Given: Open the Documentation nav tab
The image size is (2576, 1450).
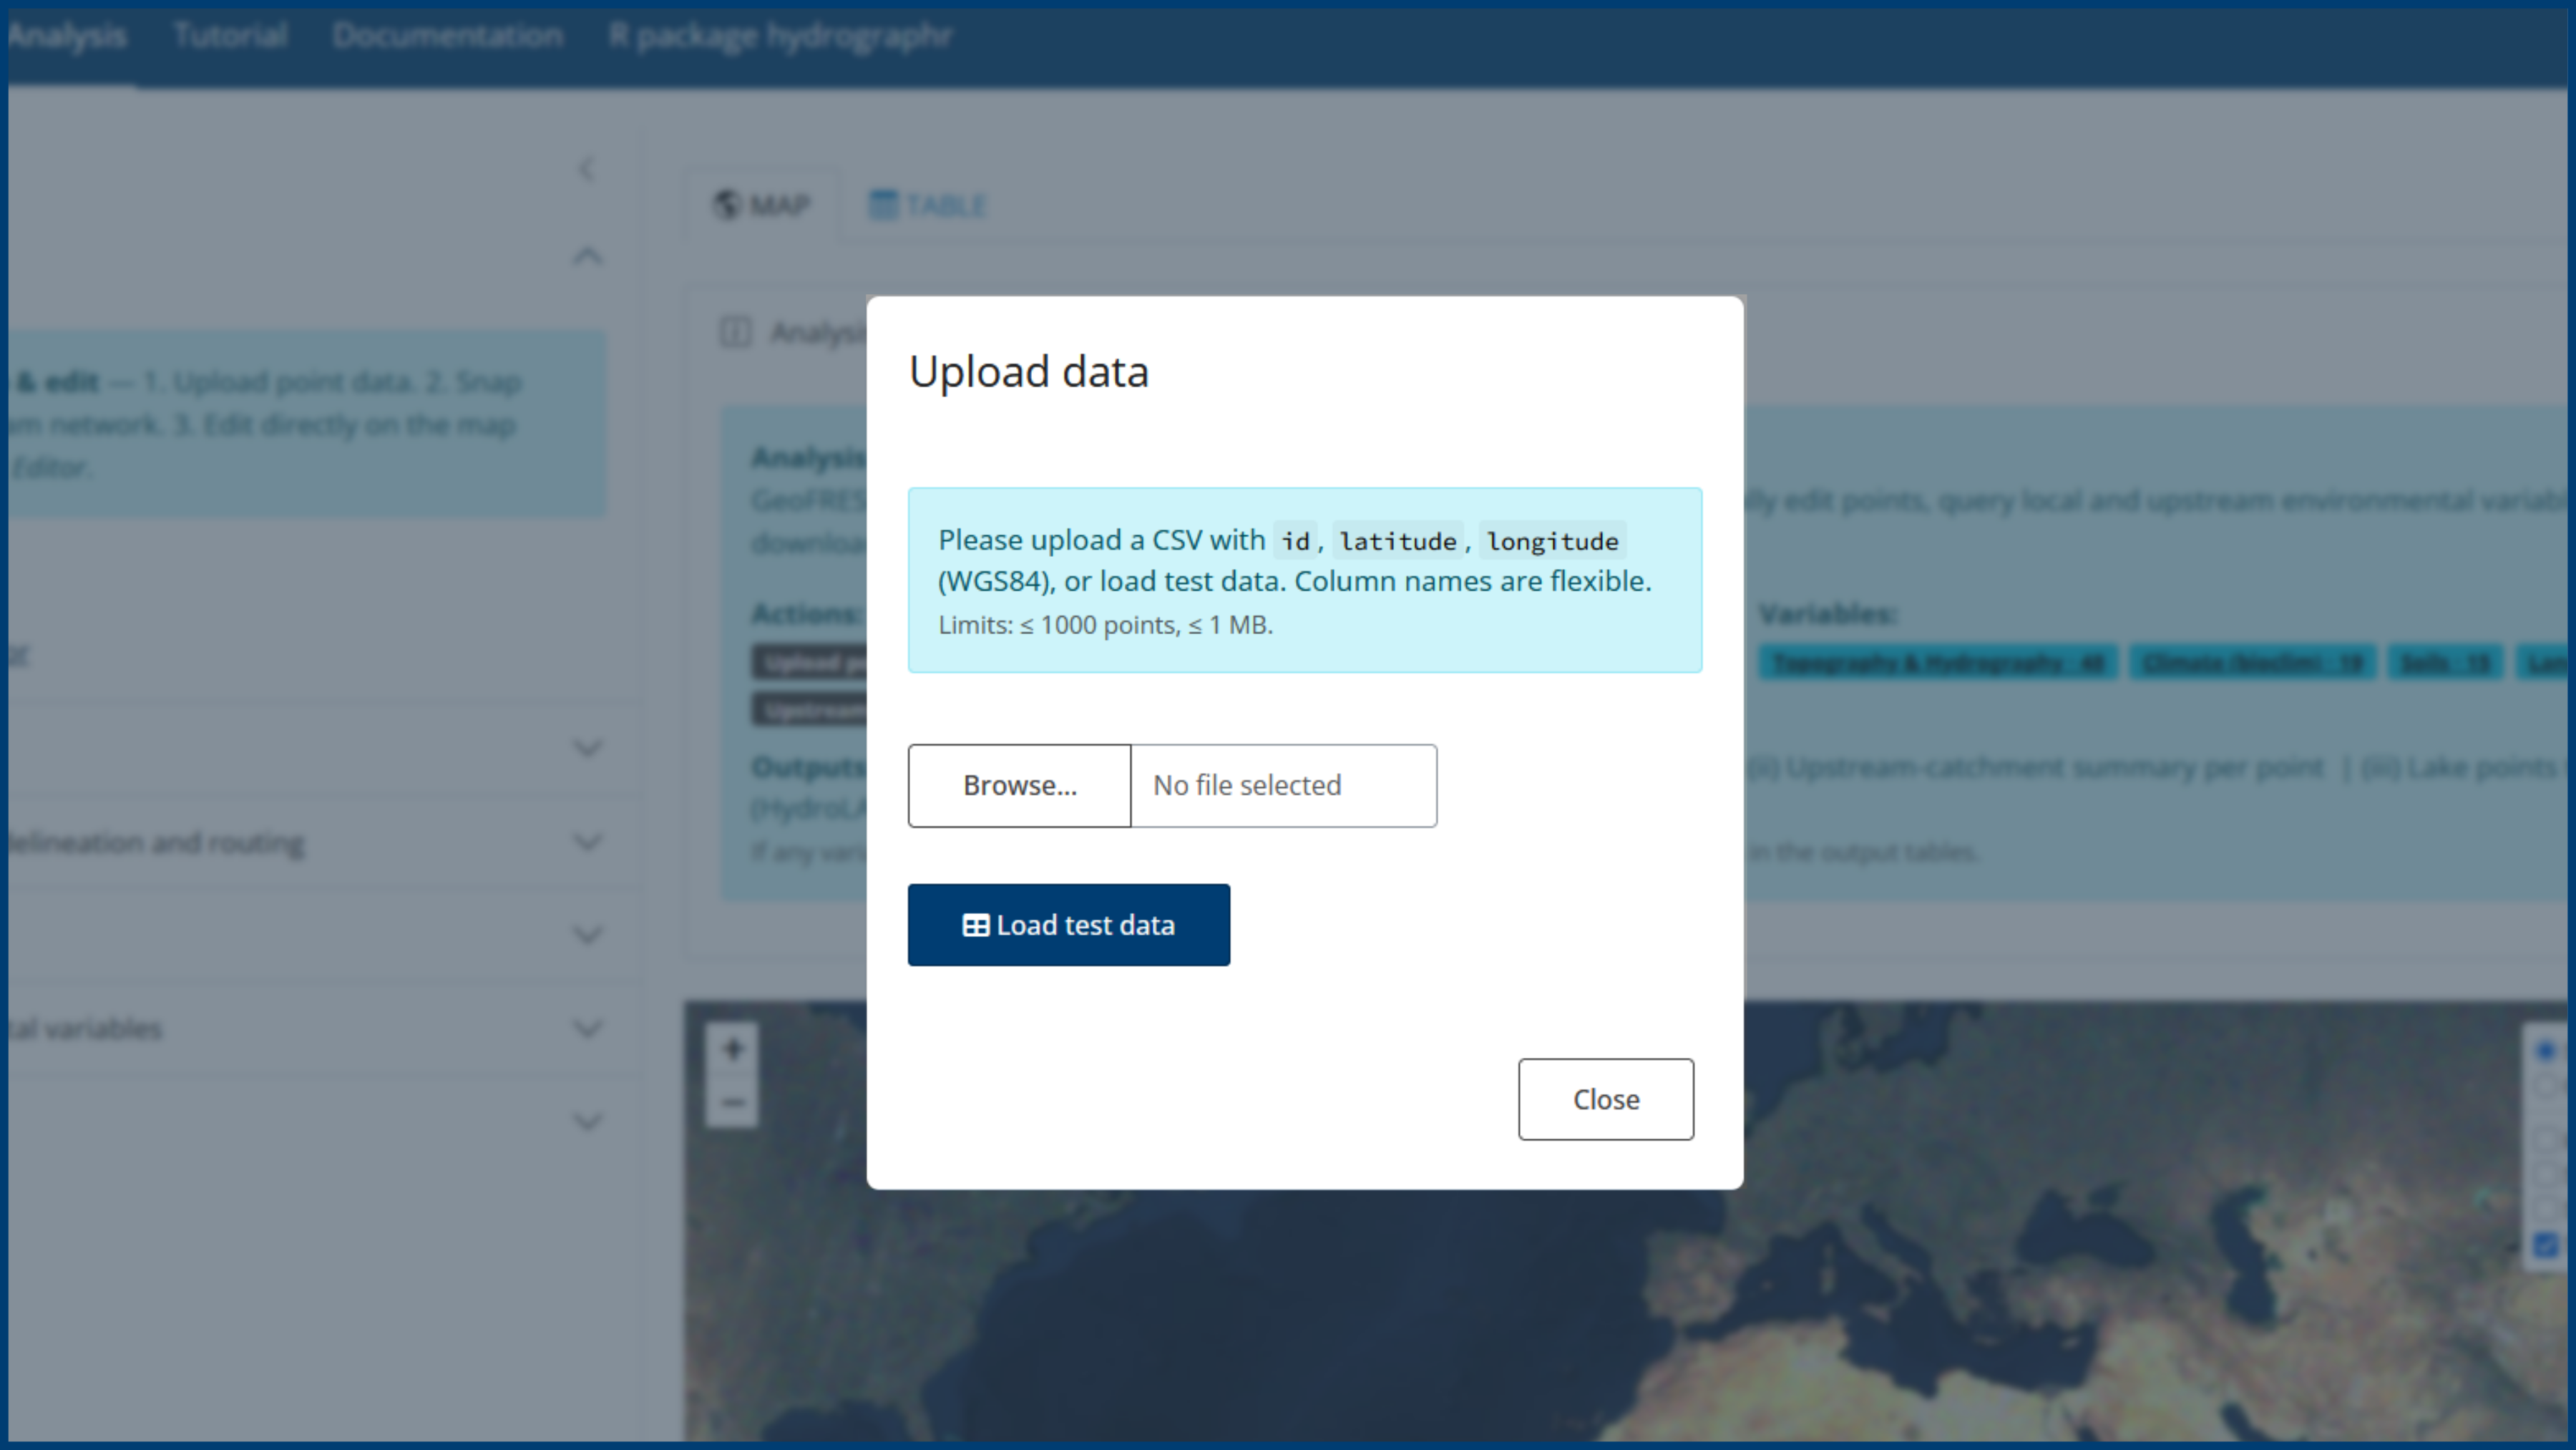Looking at the screenshot, I should [448, 36].
